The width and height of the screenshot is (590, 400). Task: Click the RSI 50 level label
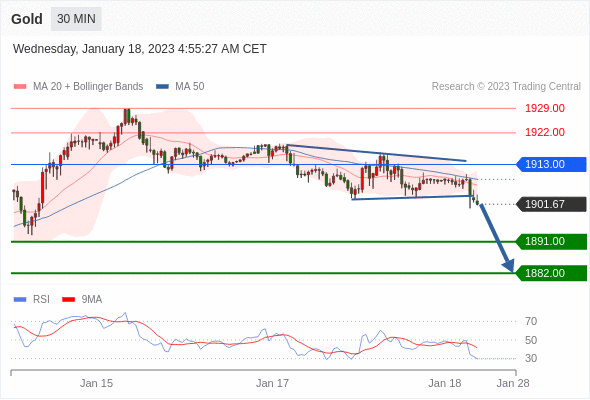[531, 340]
